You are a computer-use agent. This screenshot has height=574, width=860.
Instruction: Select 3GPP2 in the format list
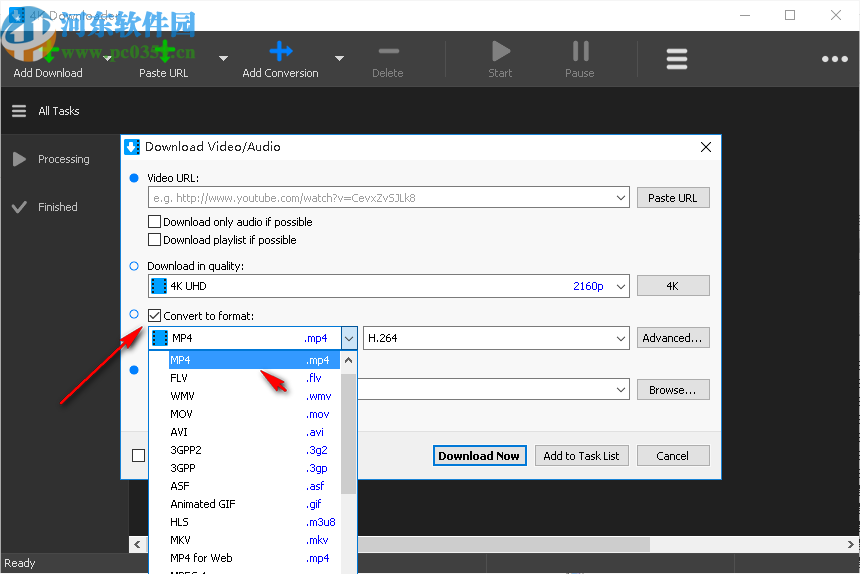(x=254, y=450)
